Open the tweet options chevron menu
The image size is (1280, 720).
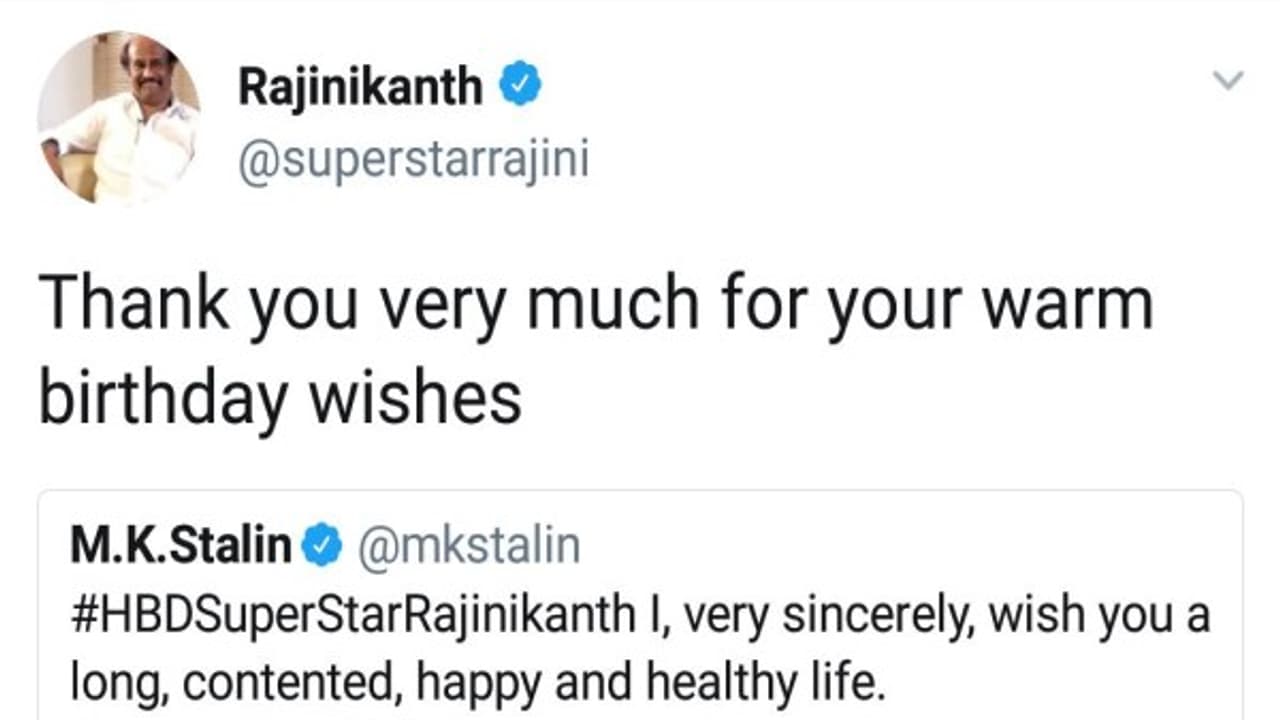click(x=1228, y=80)
